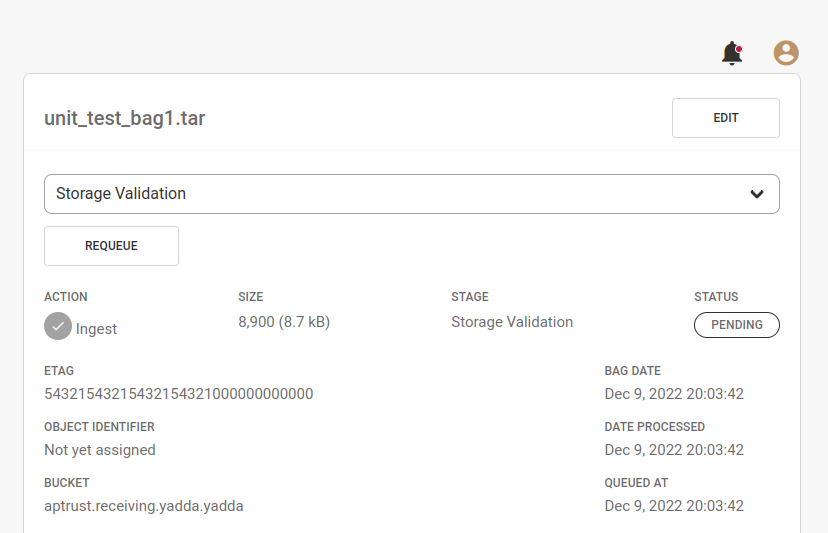Click the EDIT button

tap(726, 118)
